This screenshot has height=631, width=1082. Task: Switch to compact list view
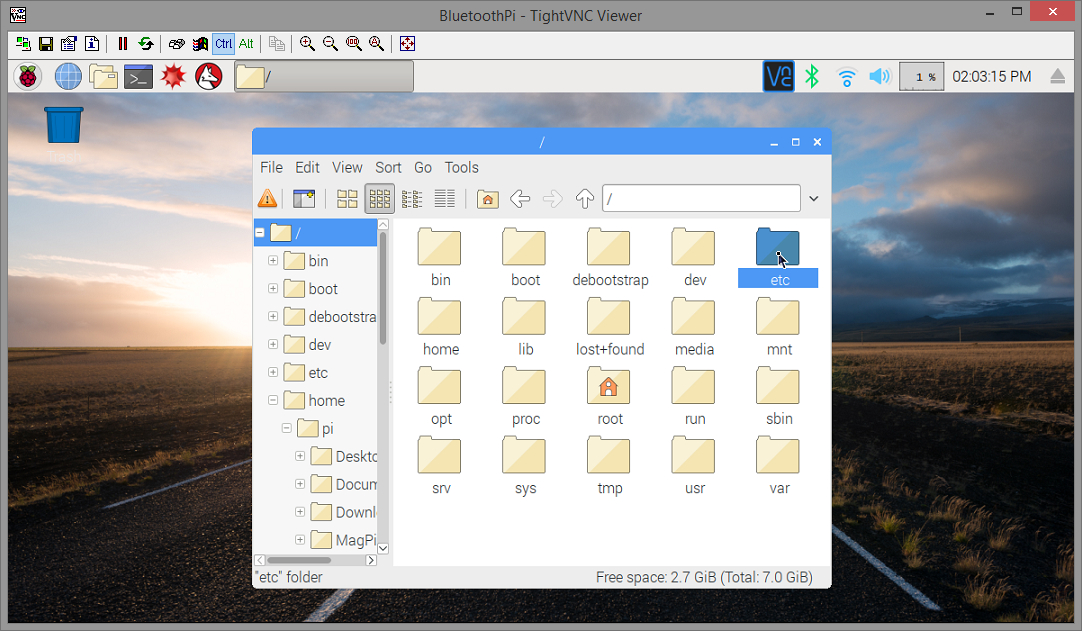click(412, 199)
